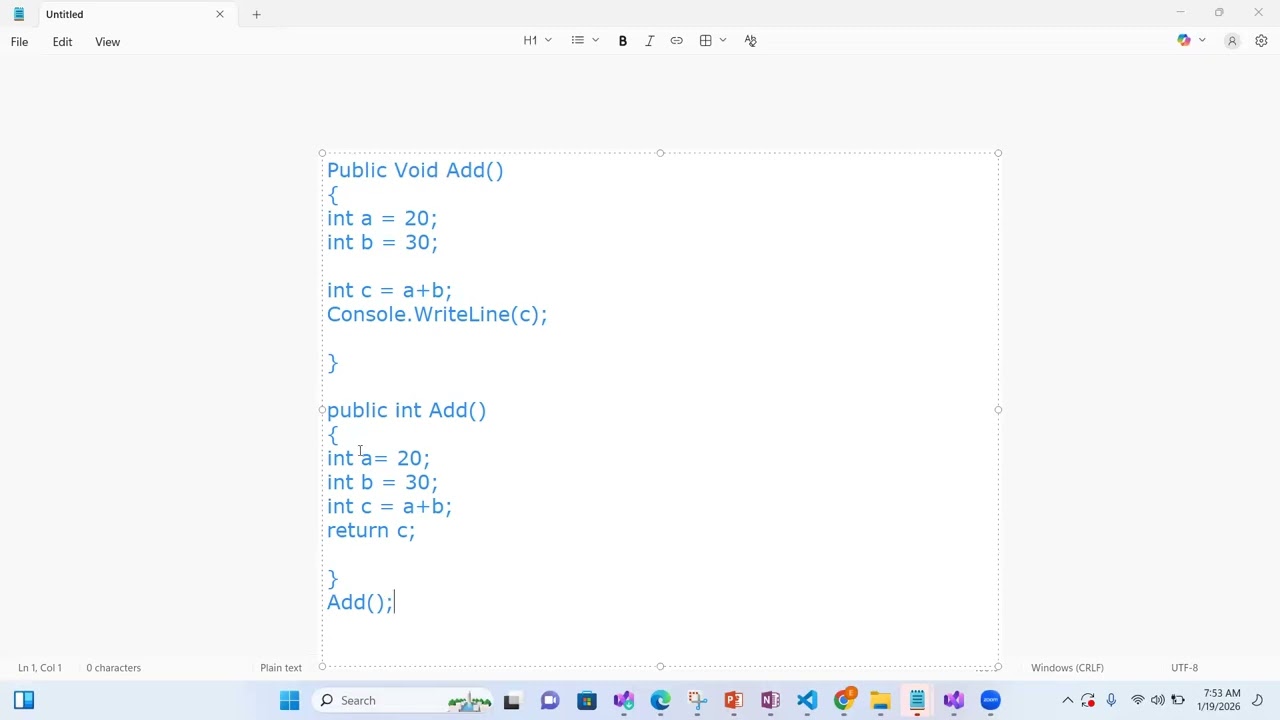The width and height of the screenshot is (1280, 720).
Task: Click the last line 'Add();'
Action: [x=360, y=603]
